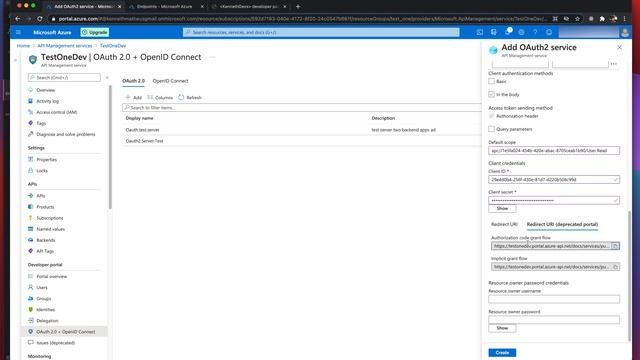Open the Users menu item
This screenshot has height=360, width=640.
click(x=42, y=287)
